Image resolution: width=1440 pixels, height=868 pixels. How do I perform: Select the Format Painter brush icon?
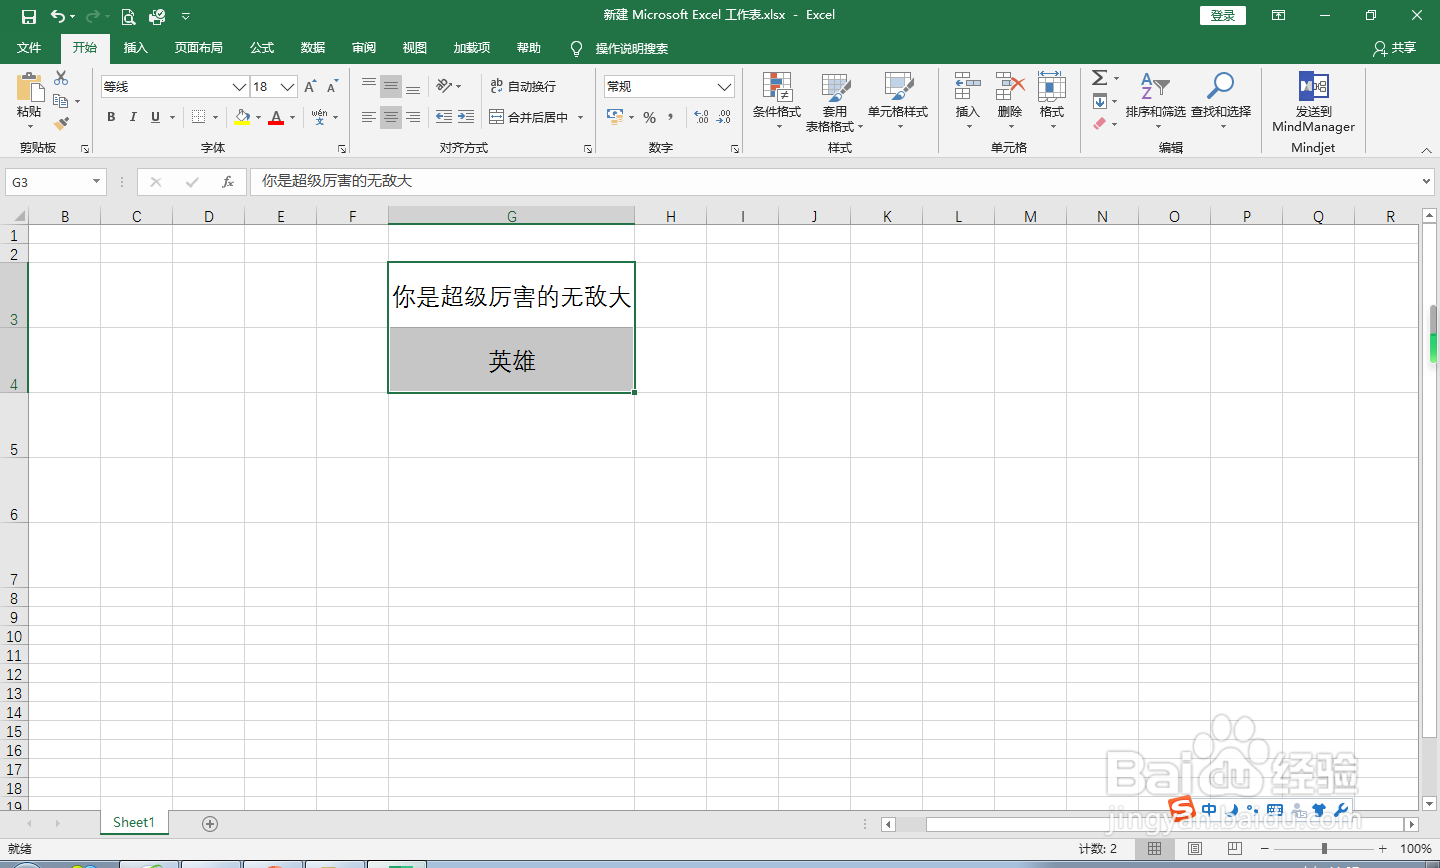point(61,124)
